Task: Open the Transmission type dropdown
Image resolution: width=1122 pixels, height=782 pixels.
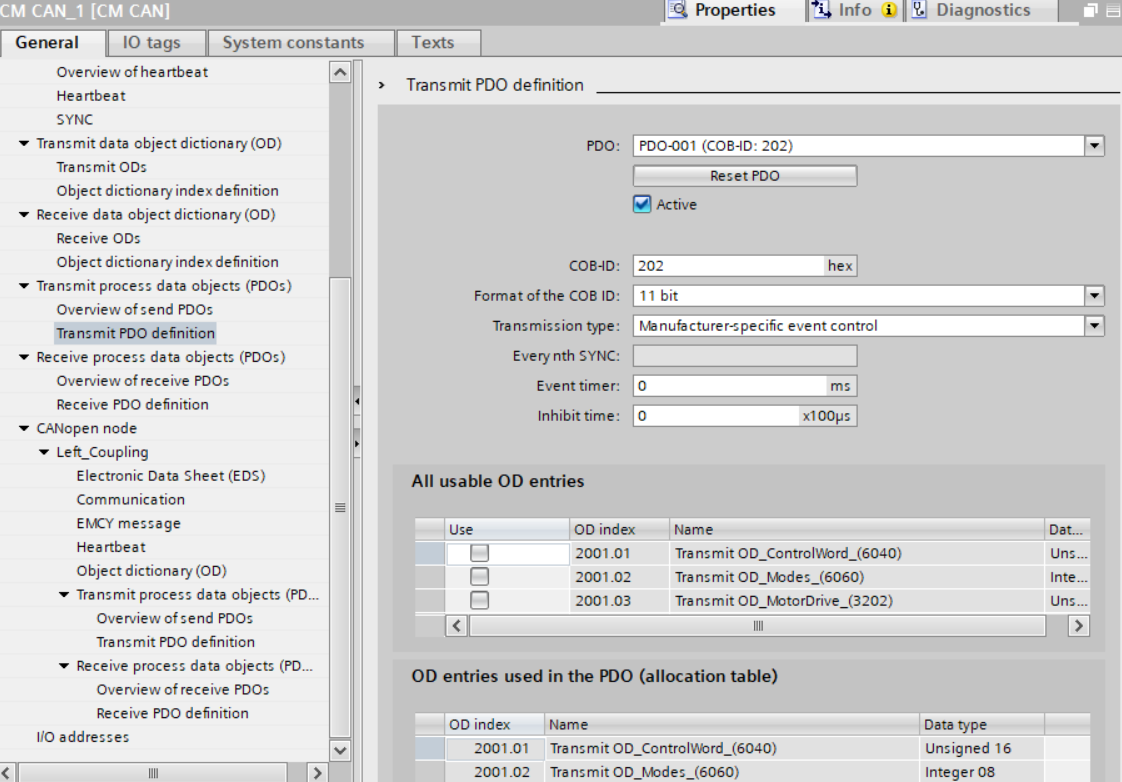Action: 1095,326
